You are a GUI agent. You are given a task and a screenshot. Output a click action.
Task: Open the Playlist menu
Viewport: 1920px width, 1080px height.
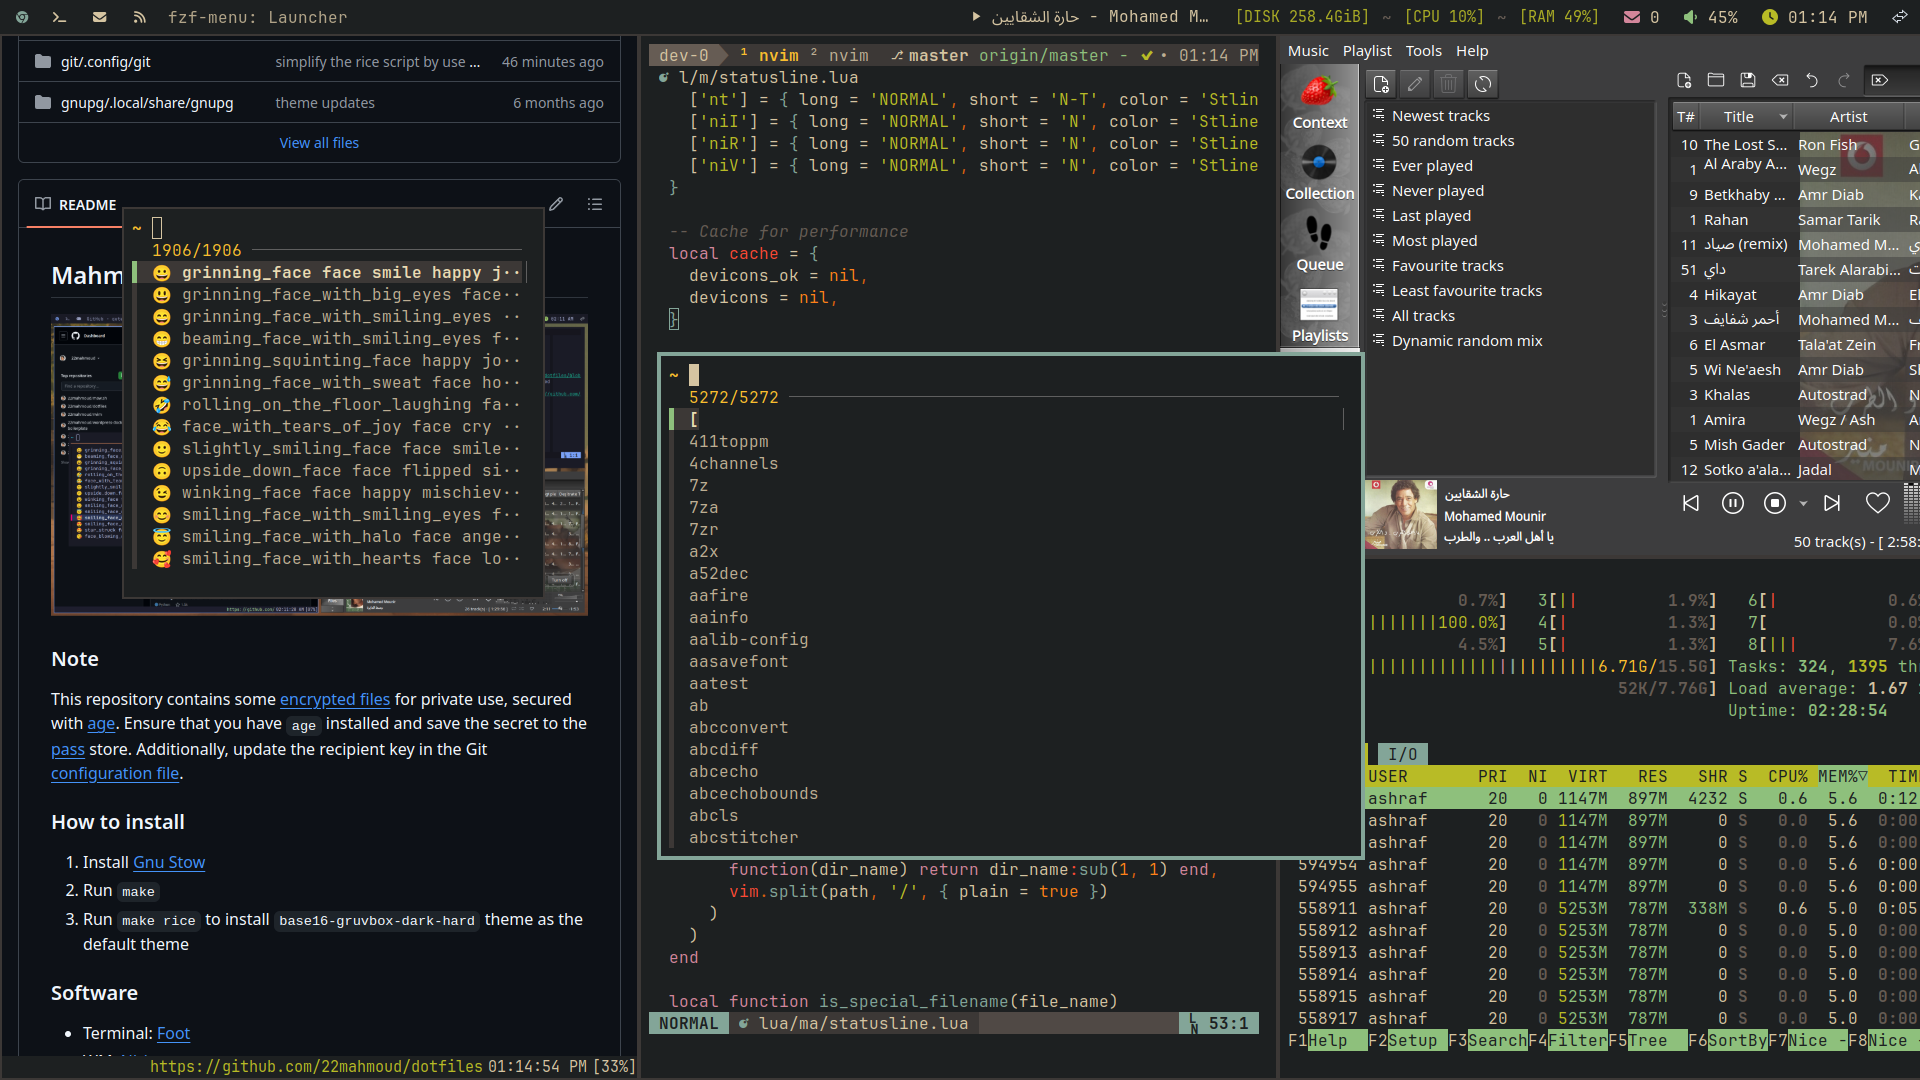1367,51
